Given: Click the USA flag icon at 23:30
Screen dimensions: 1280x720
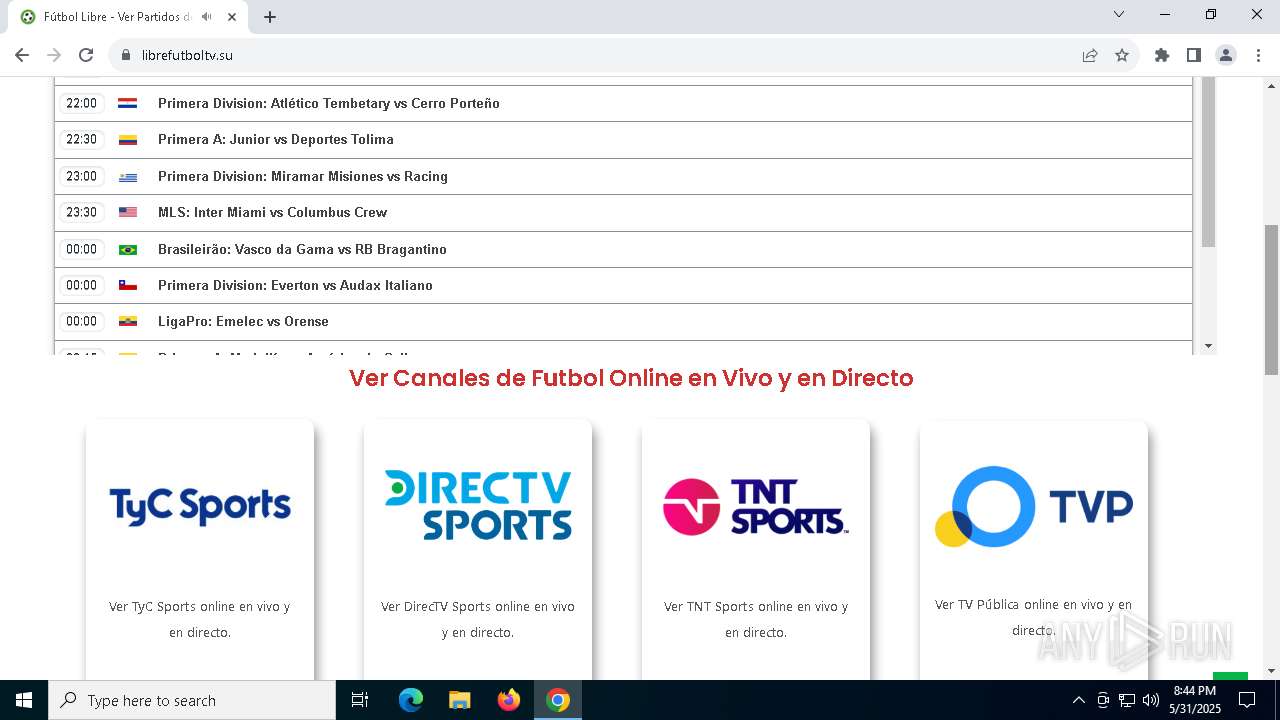Looking at the screenshot, I should 128,212.
